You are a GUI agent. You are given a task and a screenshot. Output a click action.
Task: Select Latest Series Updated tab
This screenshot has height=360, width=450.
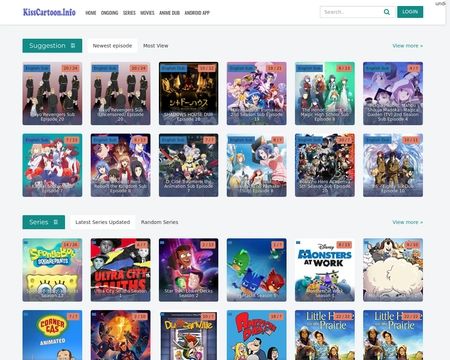tap(103, 222)
